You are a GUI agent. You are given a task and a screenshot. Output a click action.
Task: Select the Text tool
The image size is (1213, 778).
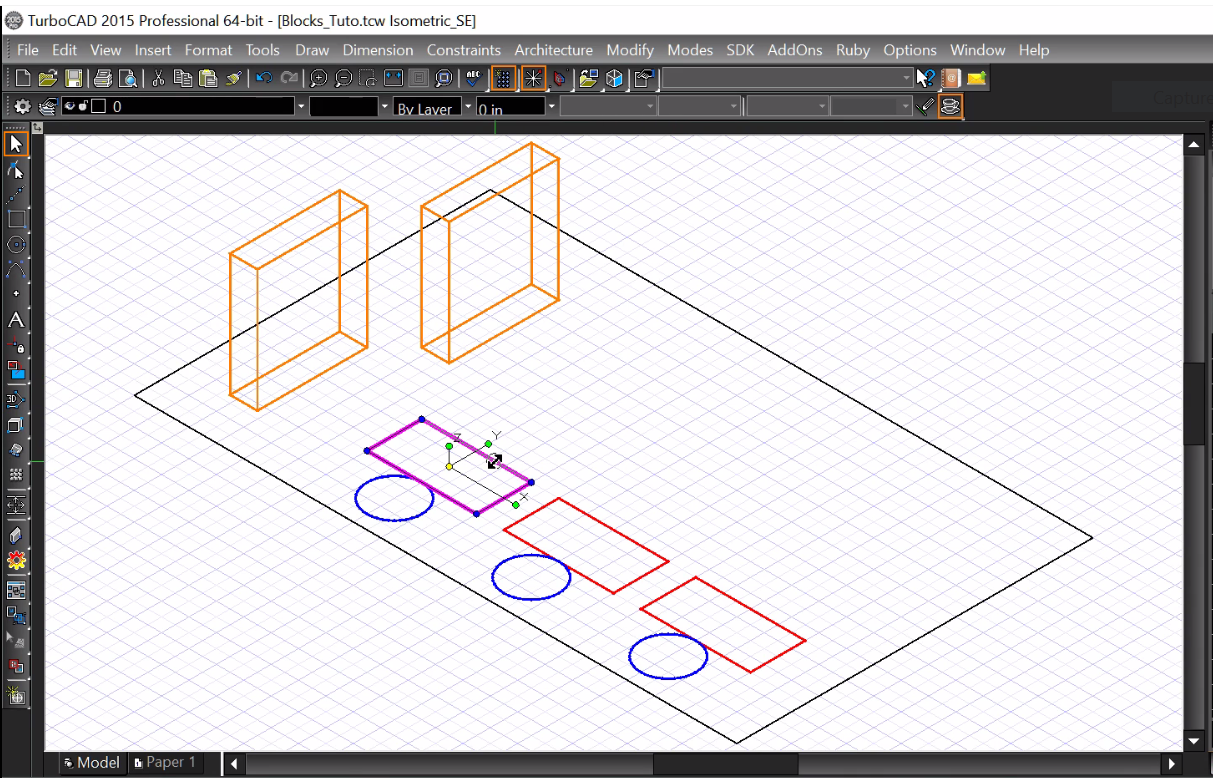click(x=14, y=320)
